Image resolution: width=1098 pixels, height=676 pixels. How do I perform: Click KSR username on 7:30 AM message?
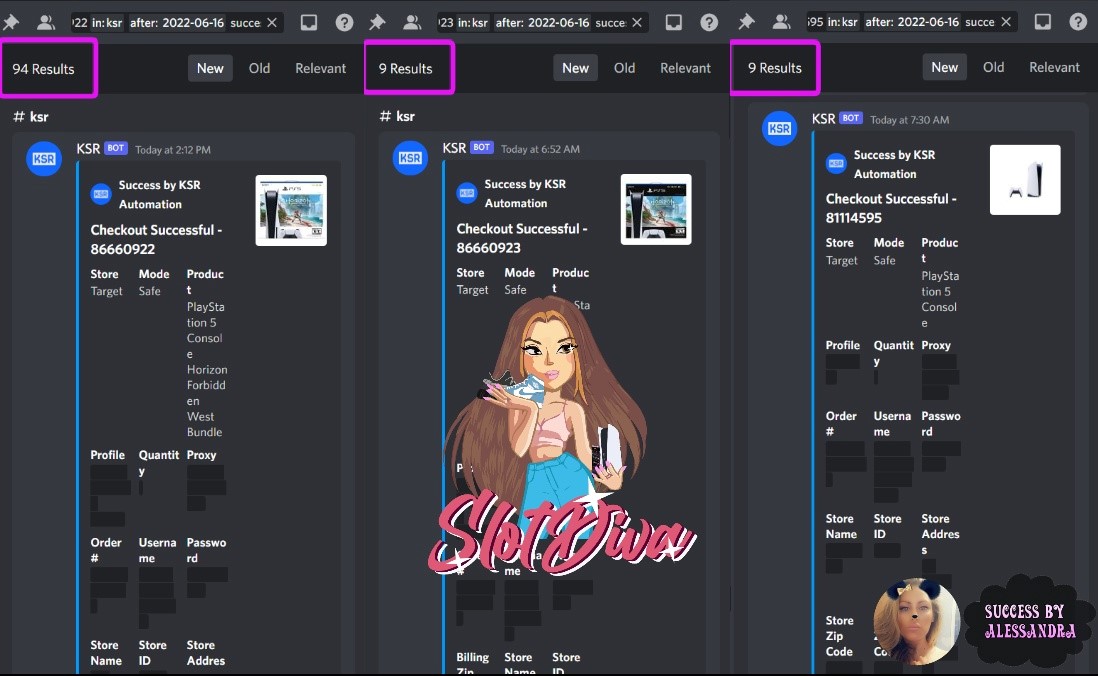tap(824, 118)
